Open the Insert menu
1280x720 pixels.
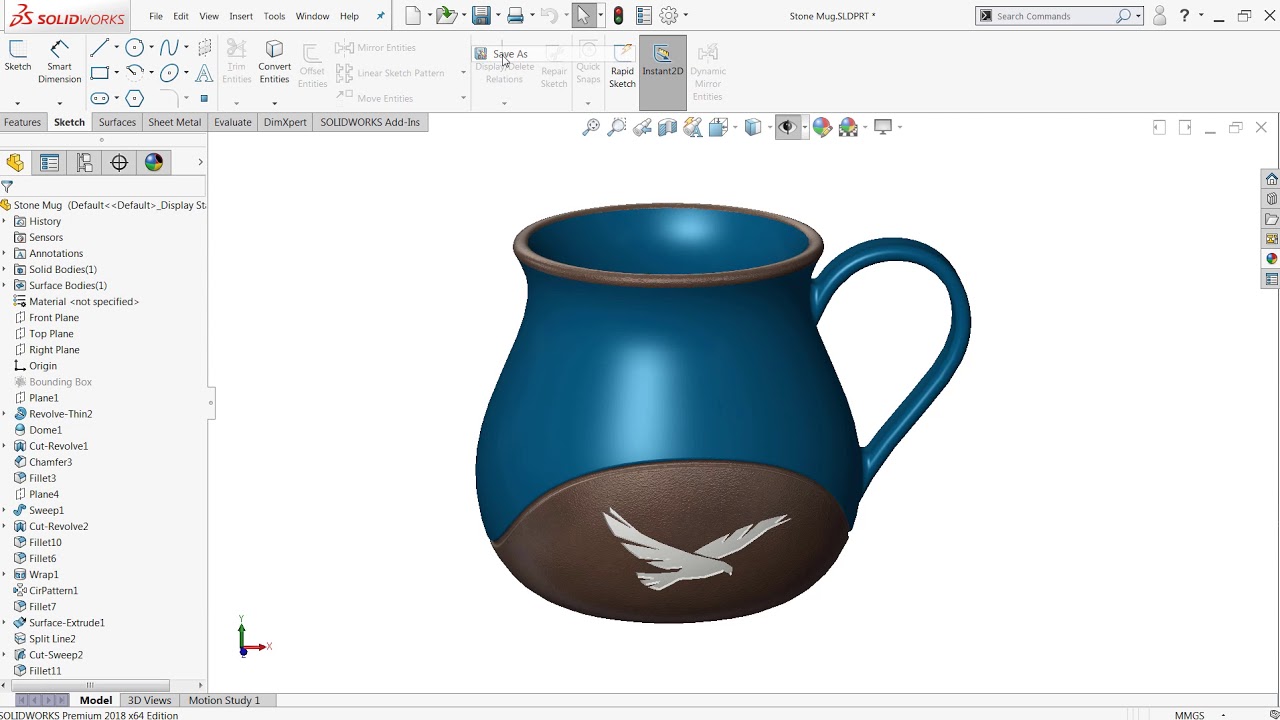(241, 16)
